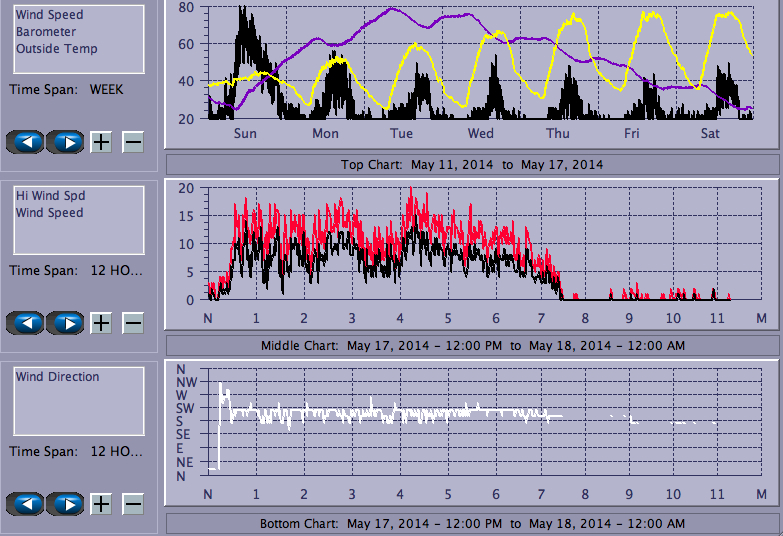
Task: Select Wind Direction in bottom chart list
Action: tap(57, 377)
